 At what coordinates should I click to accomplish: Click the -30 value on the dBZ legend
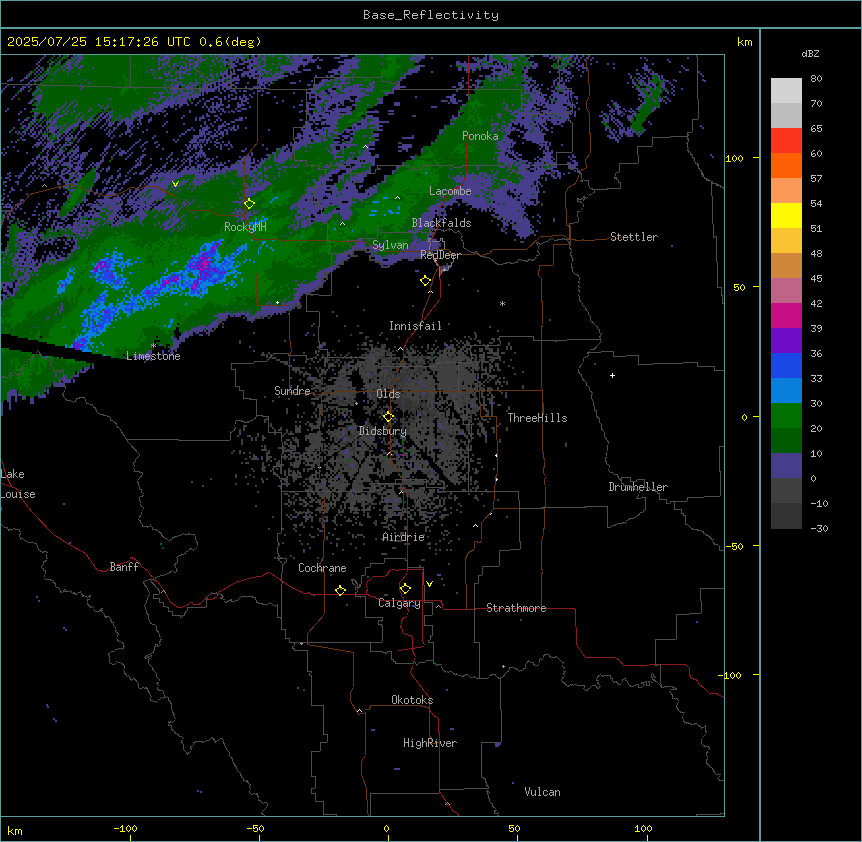(x=819, y=528)
